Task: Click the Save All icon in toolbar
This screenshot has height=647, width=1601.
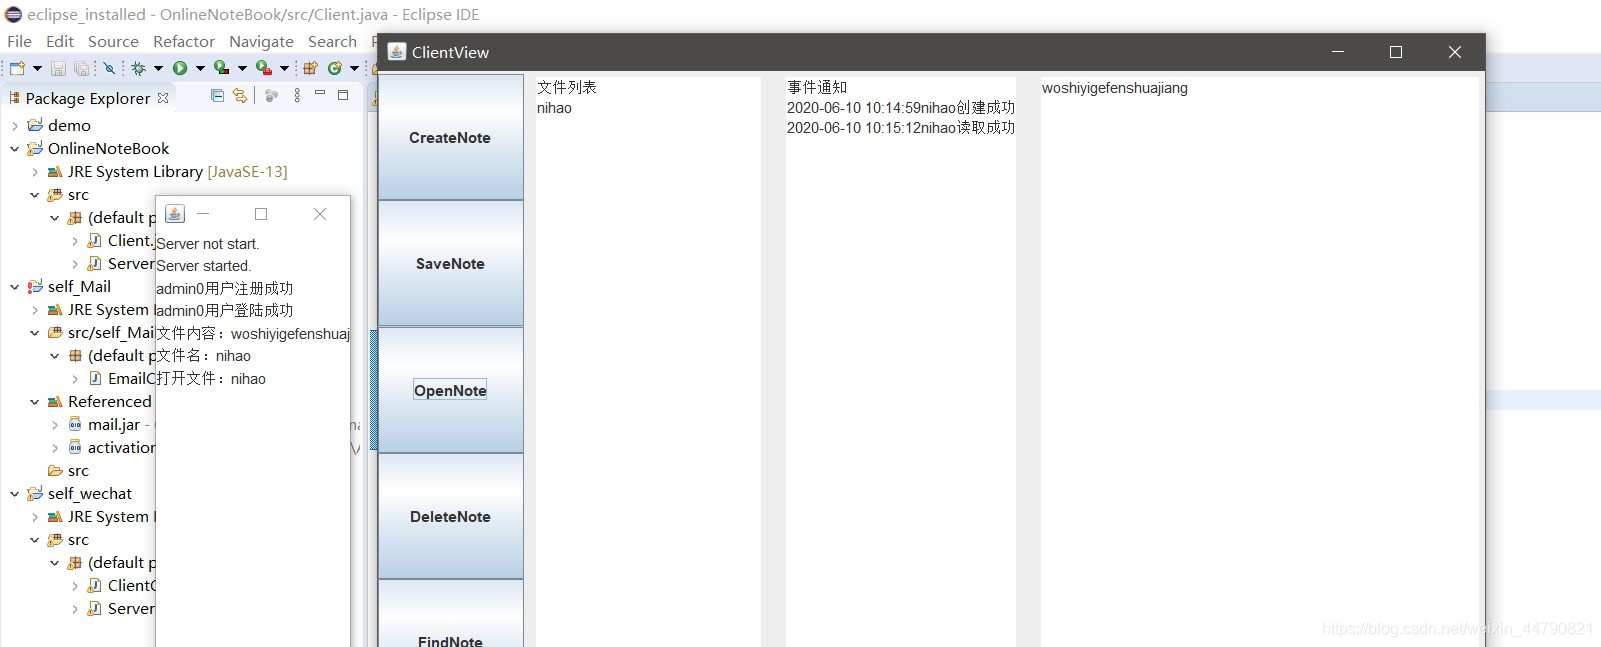Action: point(81,68)
